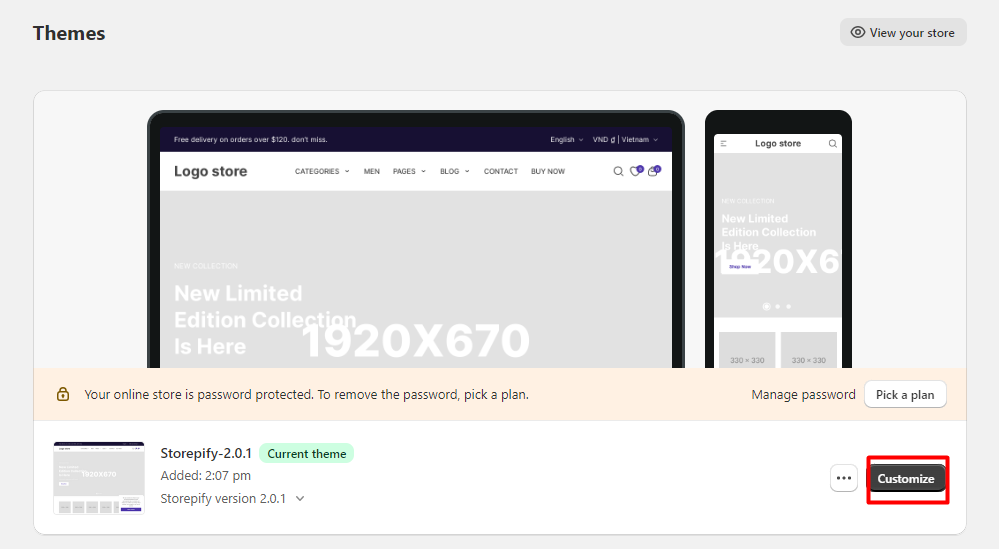999x549 pixels.
Task: Open the Manage password link
Action: click(x=803, y=395)
